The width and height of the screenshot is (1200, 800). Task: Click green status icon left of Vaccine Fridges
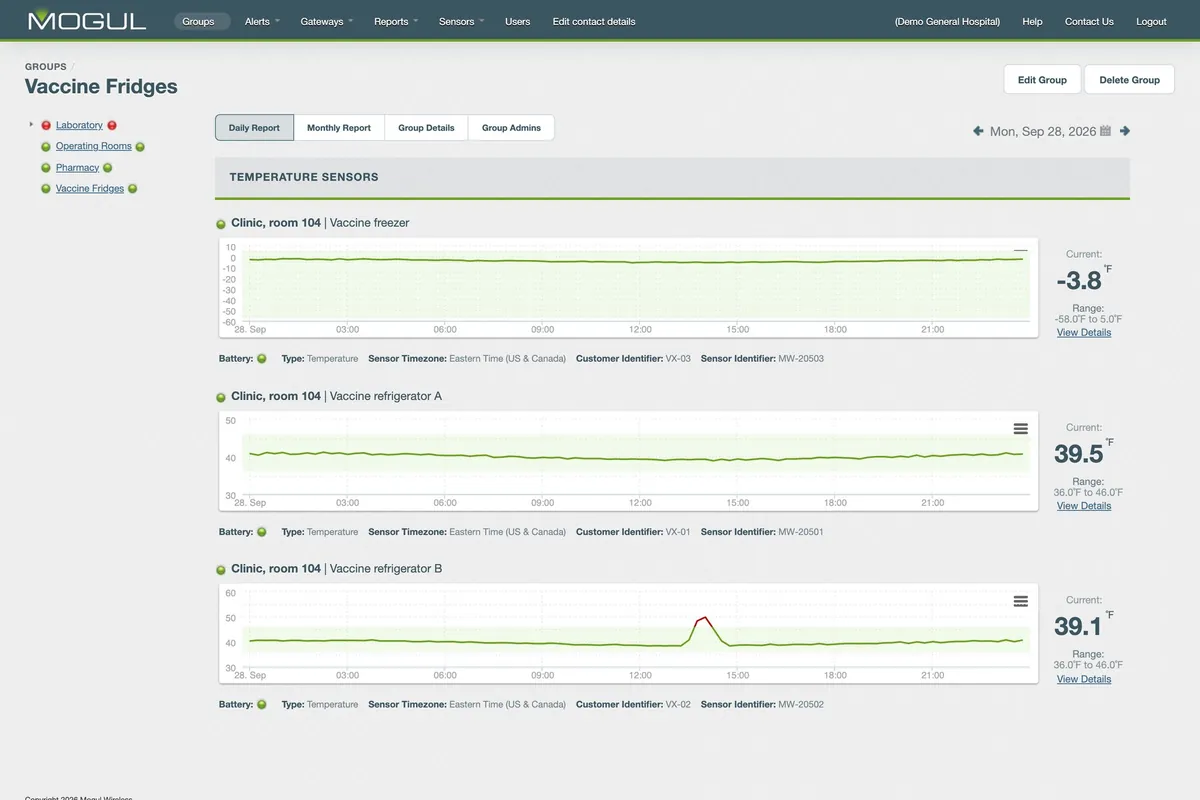(46, 189)
